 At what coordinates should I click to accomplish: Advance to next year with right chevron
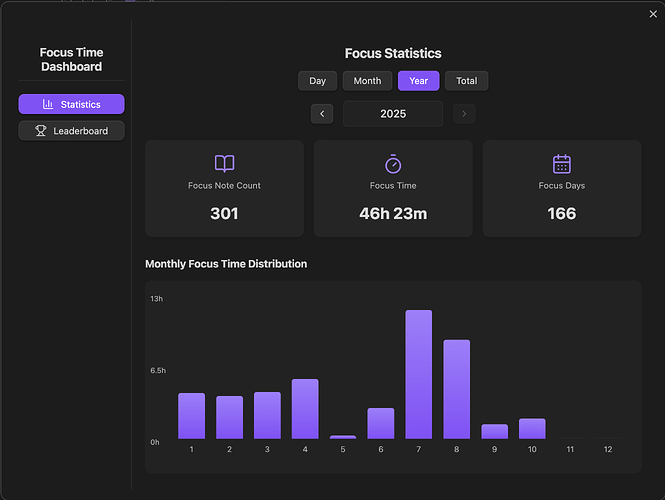pyautogui.click(x=463, y=114)
